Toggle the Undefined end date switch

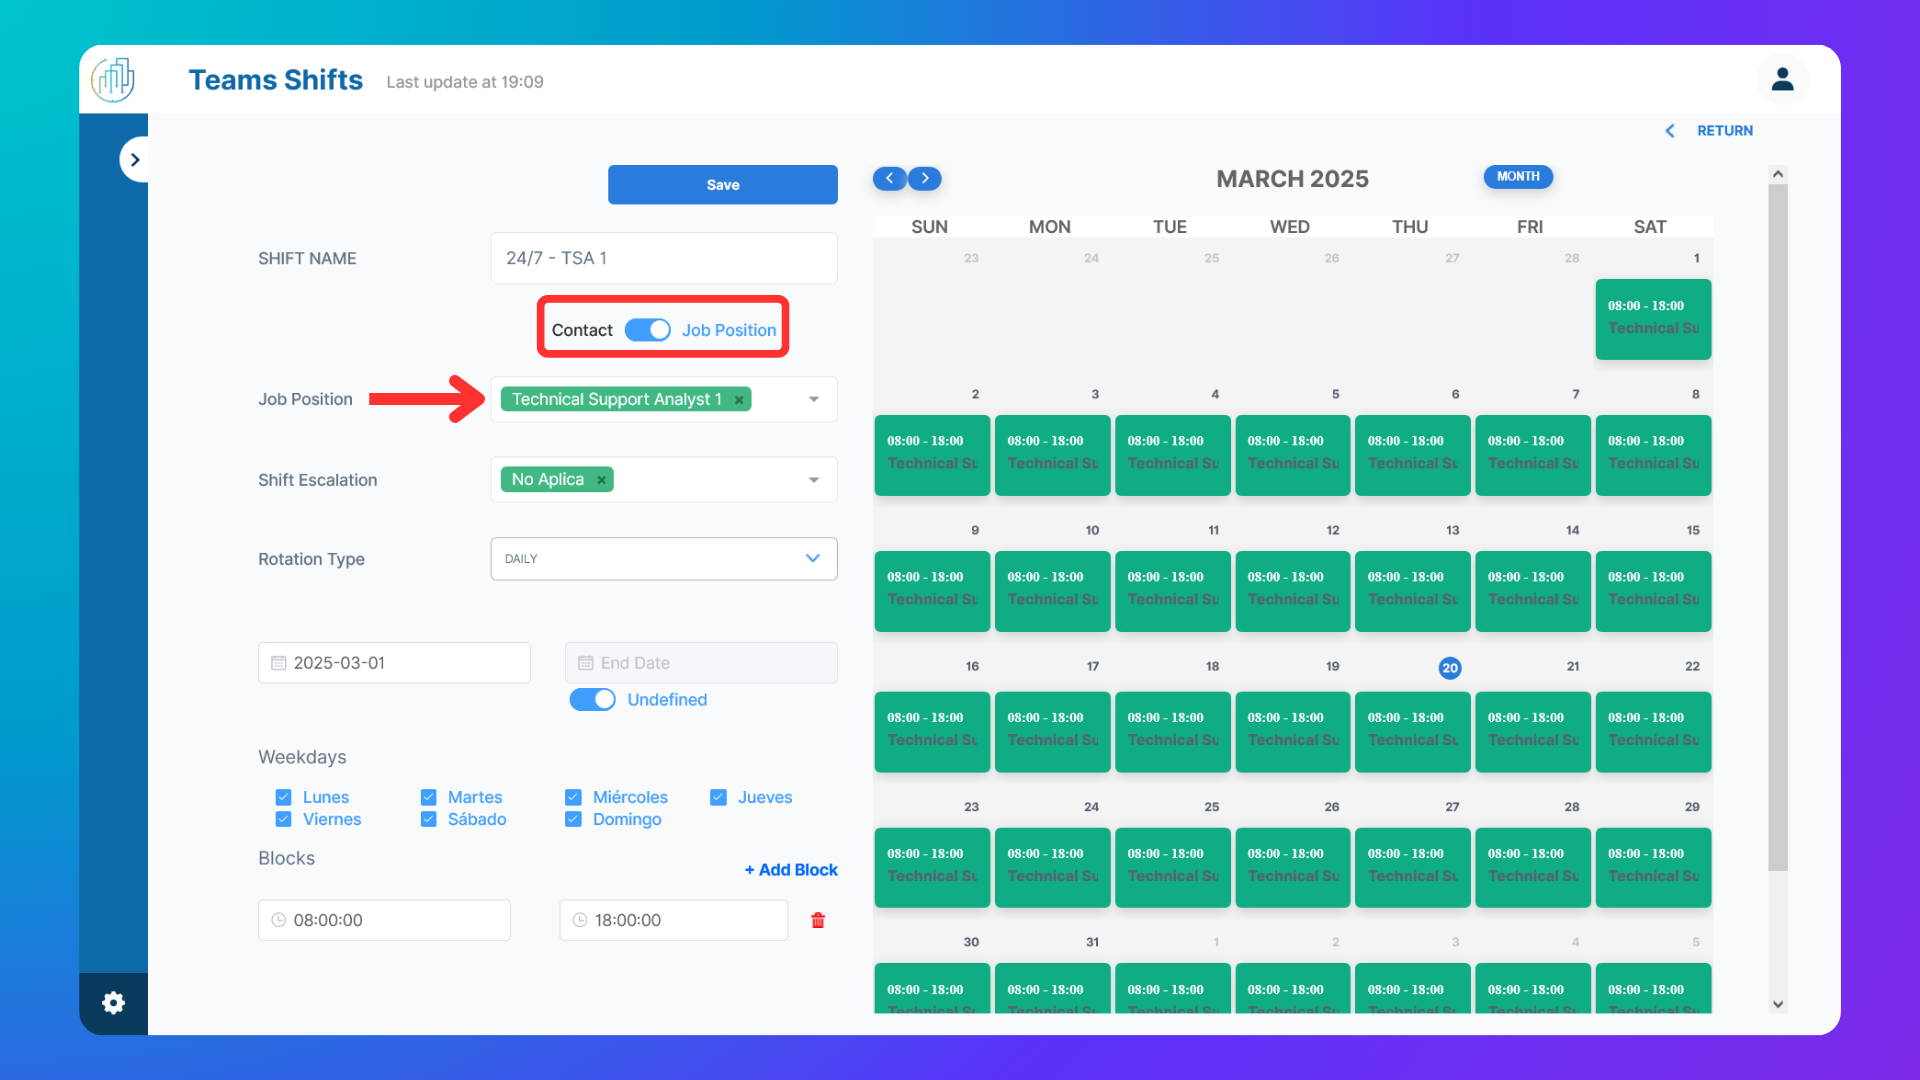pos(592,700)
